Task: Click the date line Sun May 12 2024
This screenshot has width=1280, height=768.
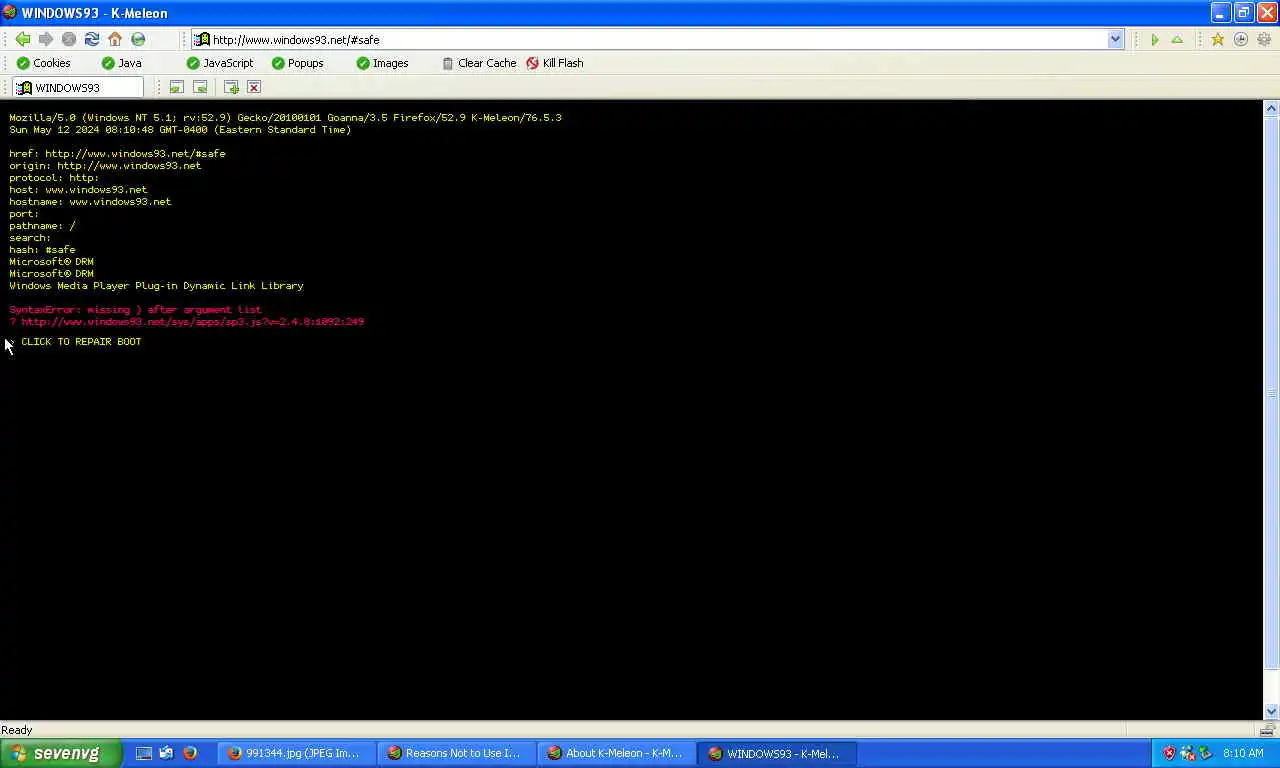Action: [180, 130]
